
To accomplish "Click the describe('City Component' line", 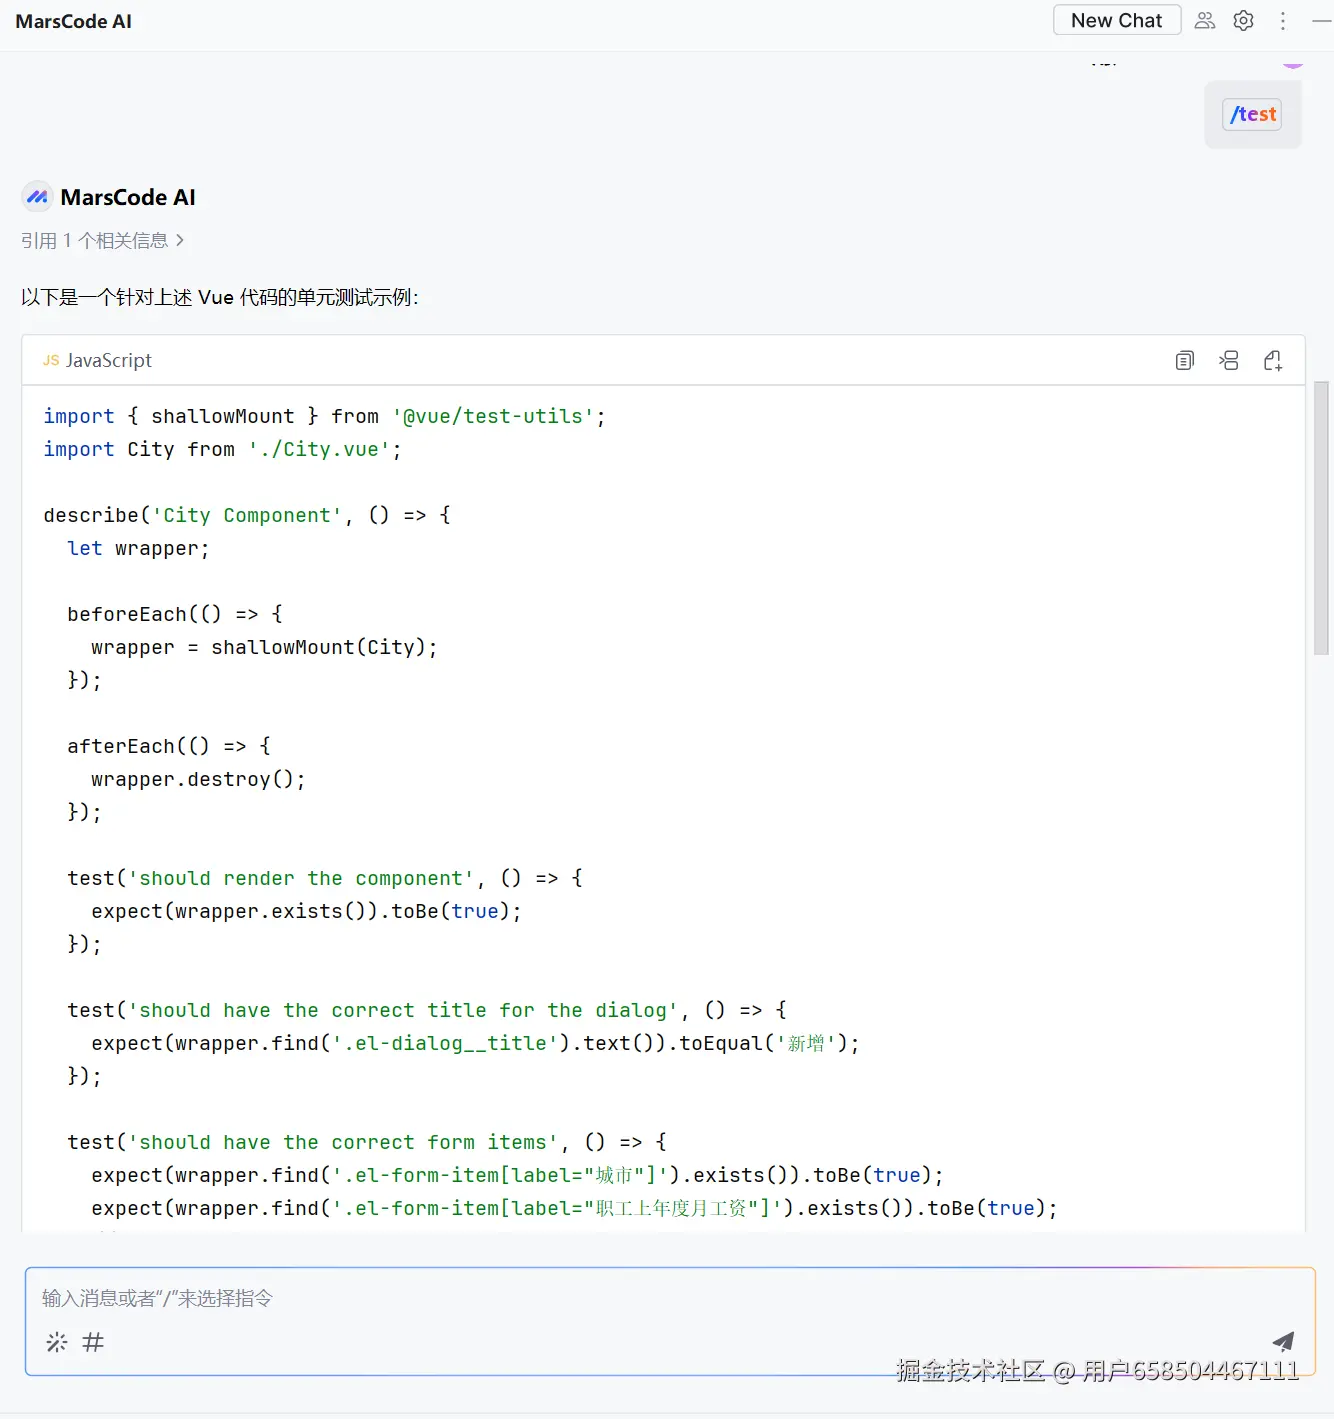I will point(247,515).
